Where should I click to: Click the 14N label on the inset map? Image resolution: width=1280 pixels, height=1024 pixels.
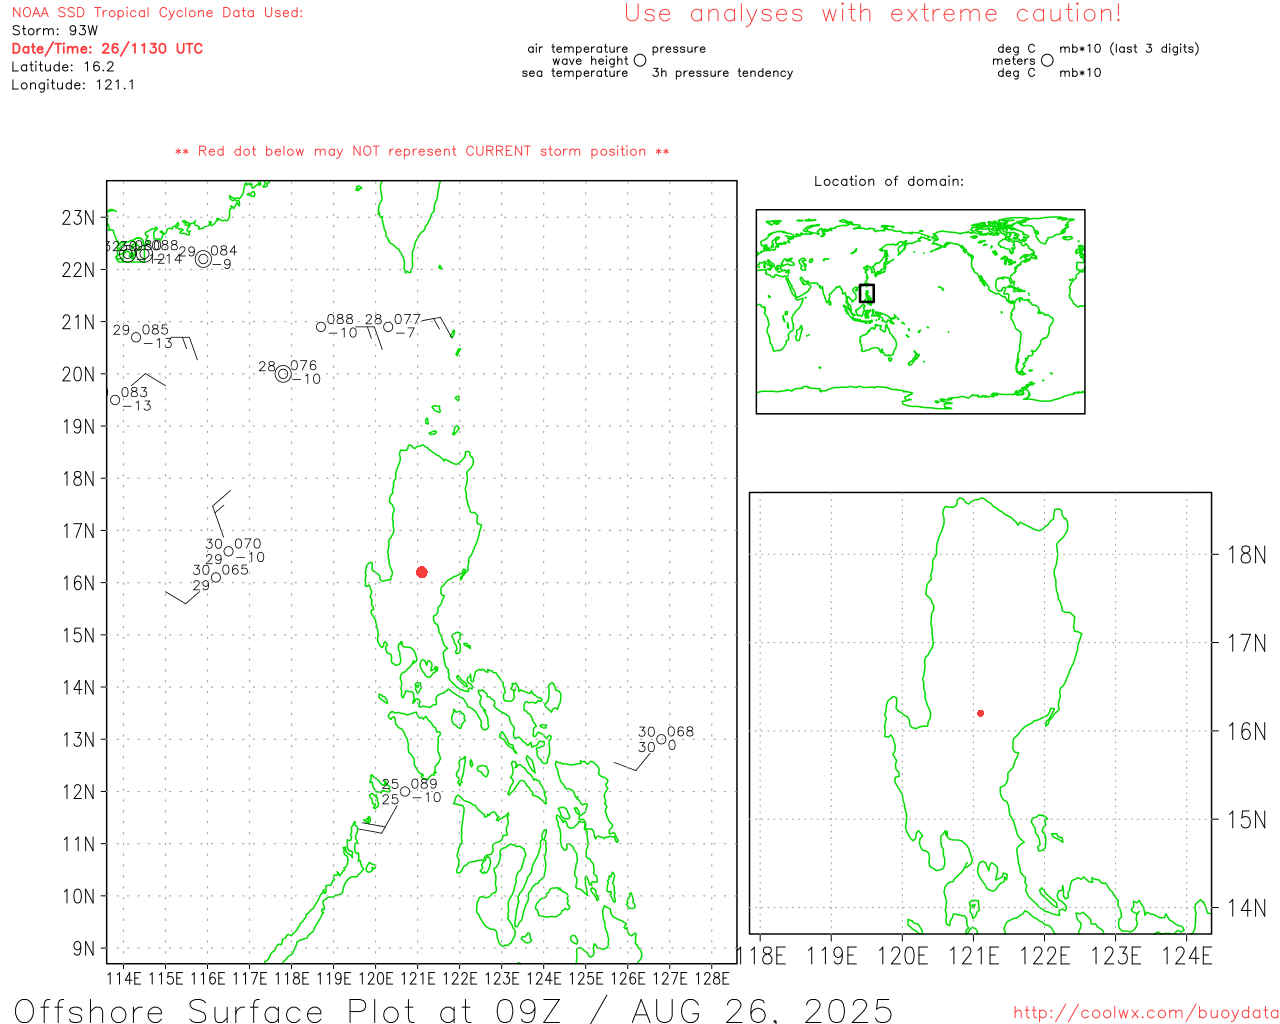(x=1247, y=908)
